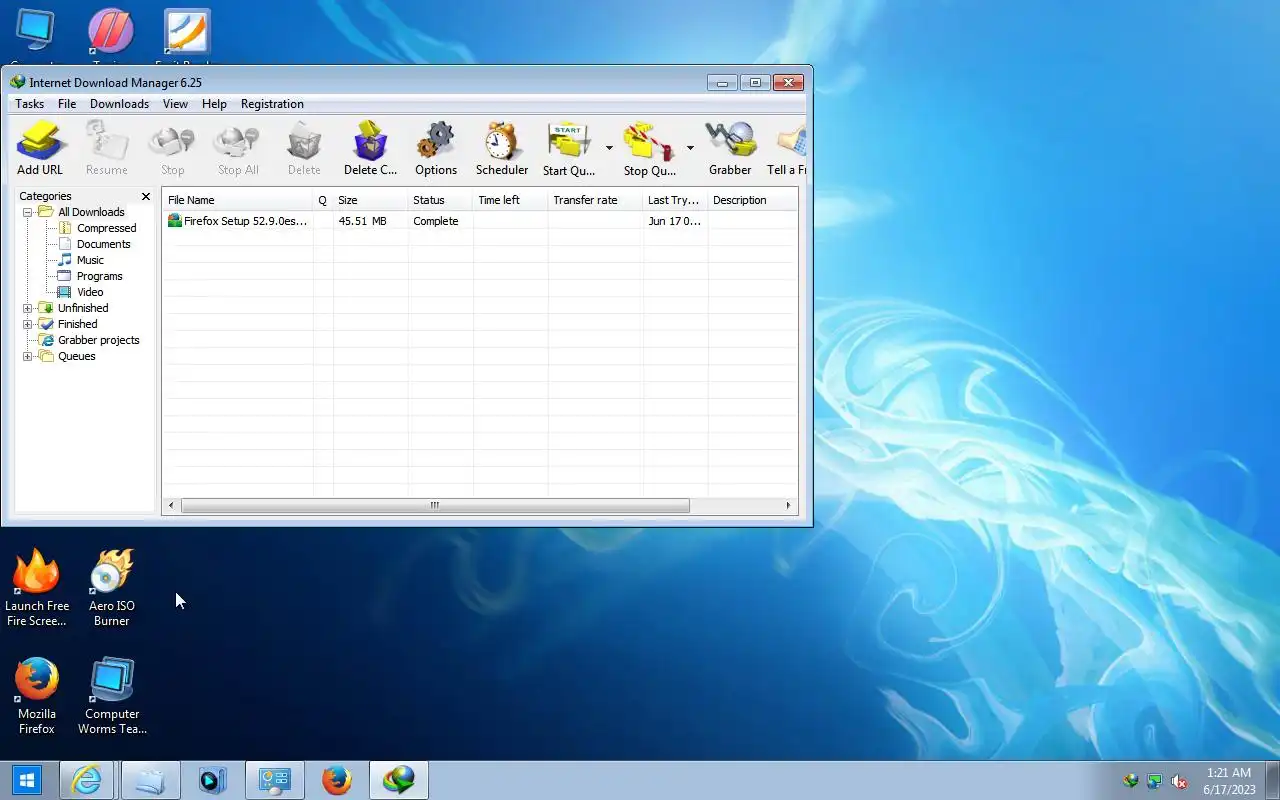
Task: Expand the Unfinished category node
Action: 28,308
